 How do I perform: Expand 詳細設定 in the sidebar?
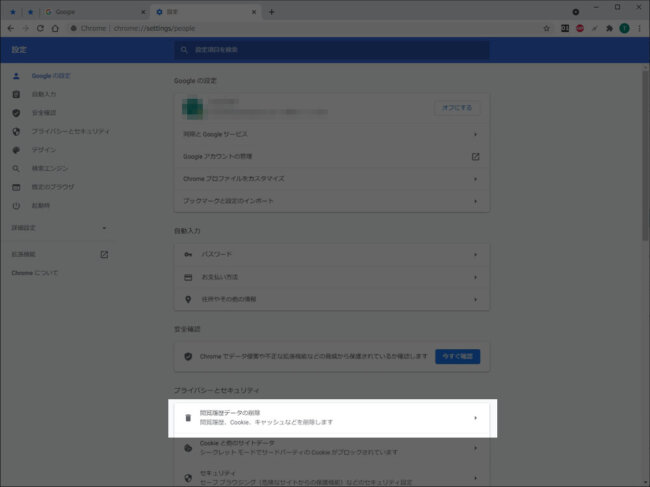click(x=59, y=228)
